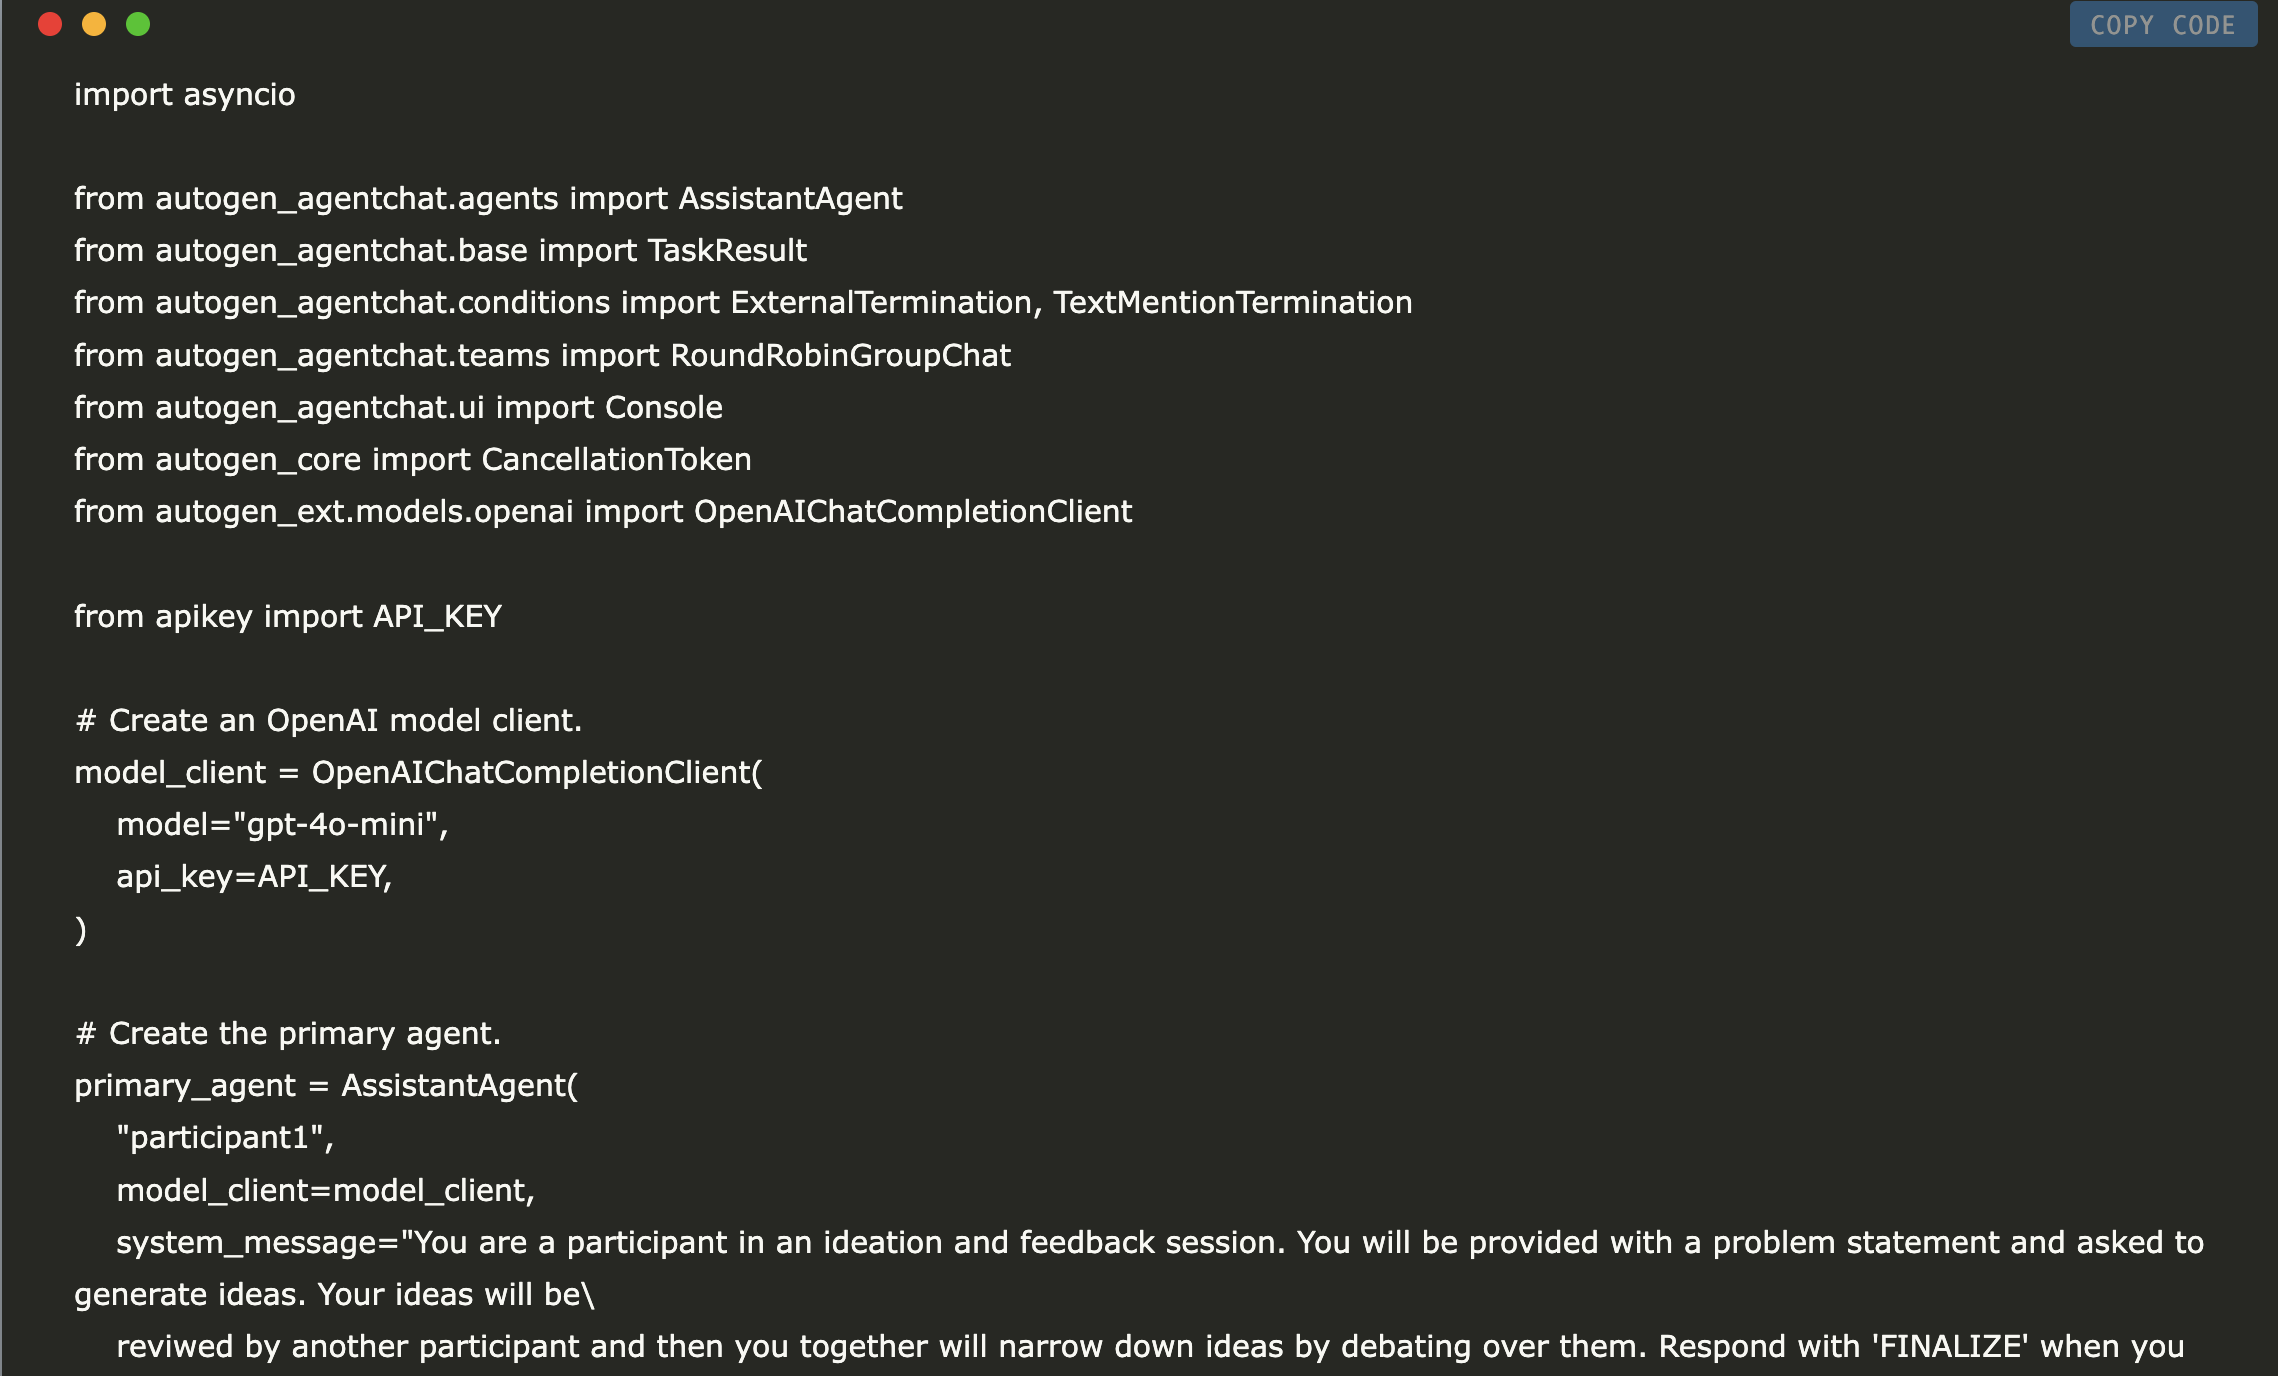Click the TextMentionTermination import name
The width and height of the screenshot is (2278, 1376).
1232,303
